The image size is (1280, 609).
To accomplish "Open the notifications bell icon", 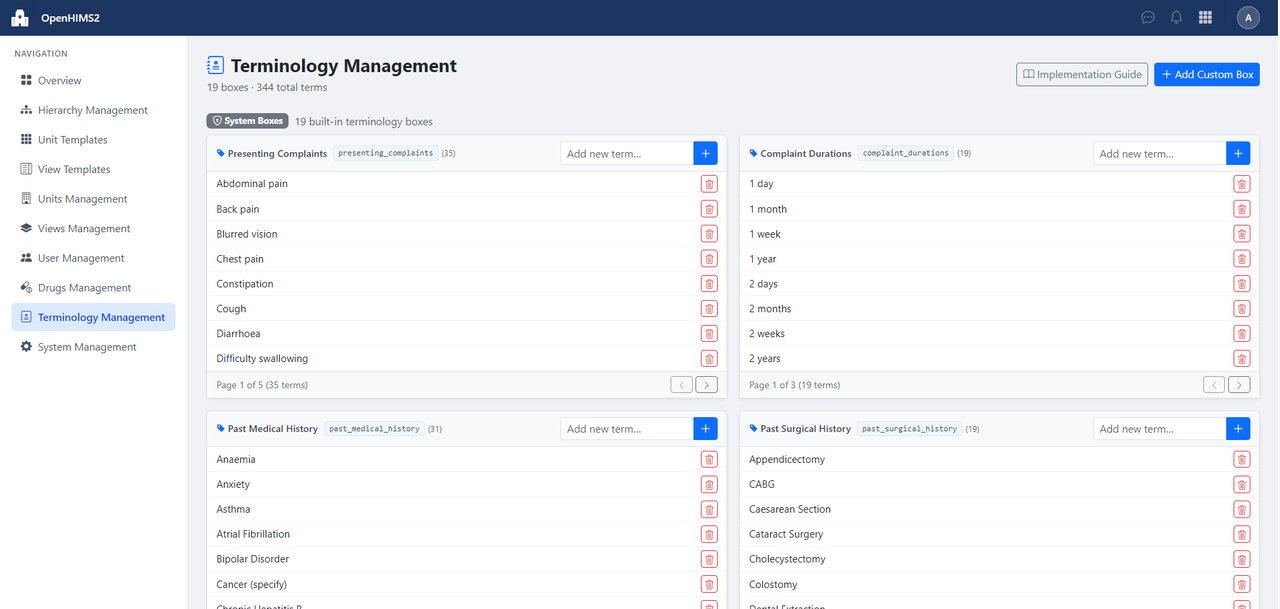I will tap(1176, 17).
